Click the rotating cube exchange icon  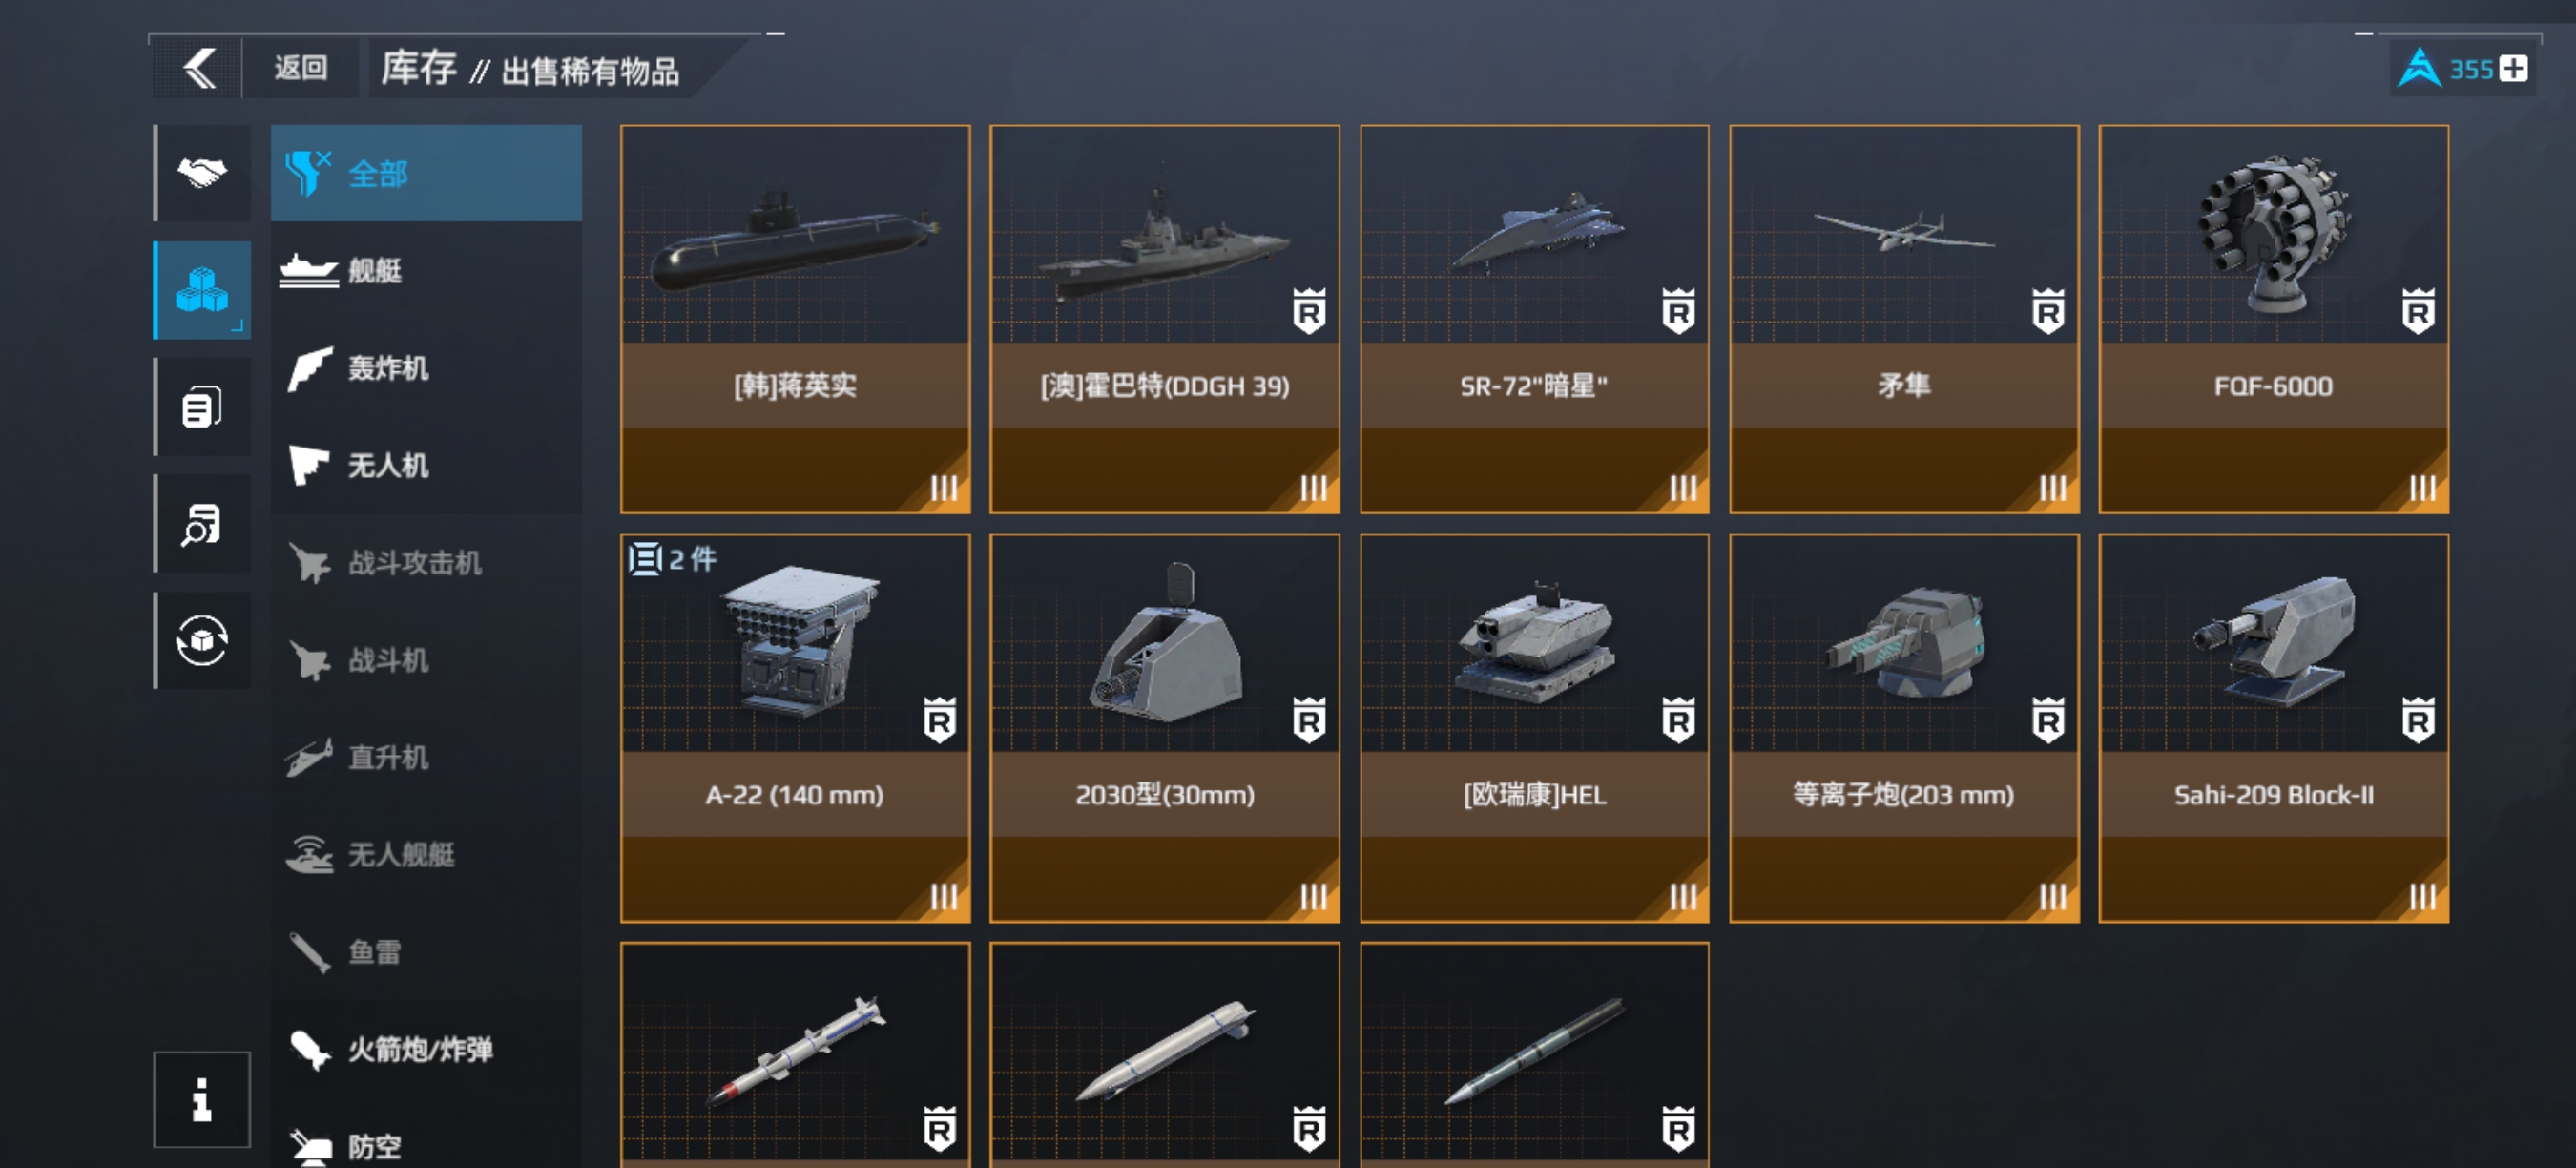click(x=203, y=640)
